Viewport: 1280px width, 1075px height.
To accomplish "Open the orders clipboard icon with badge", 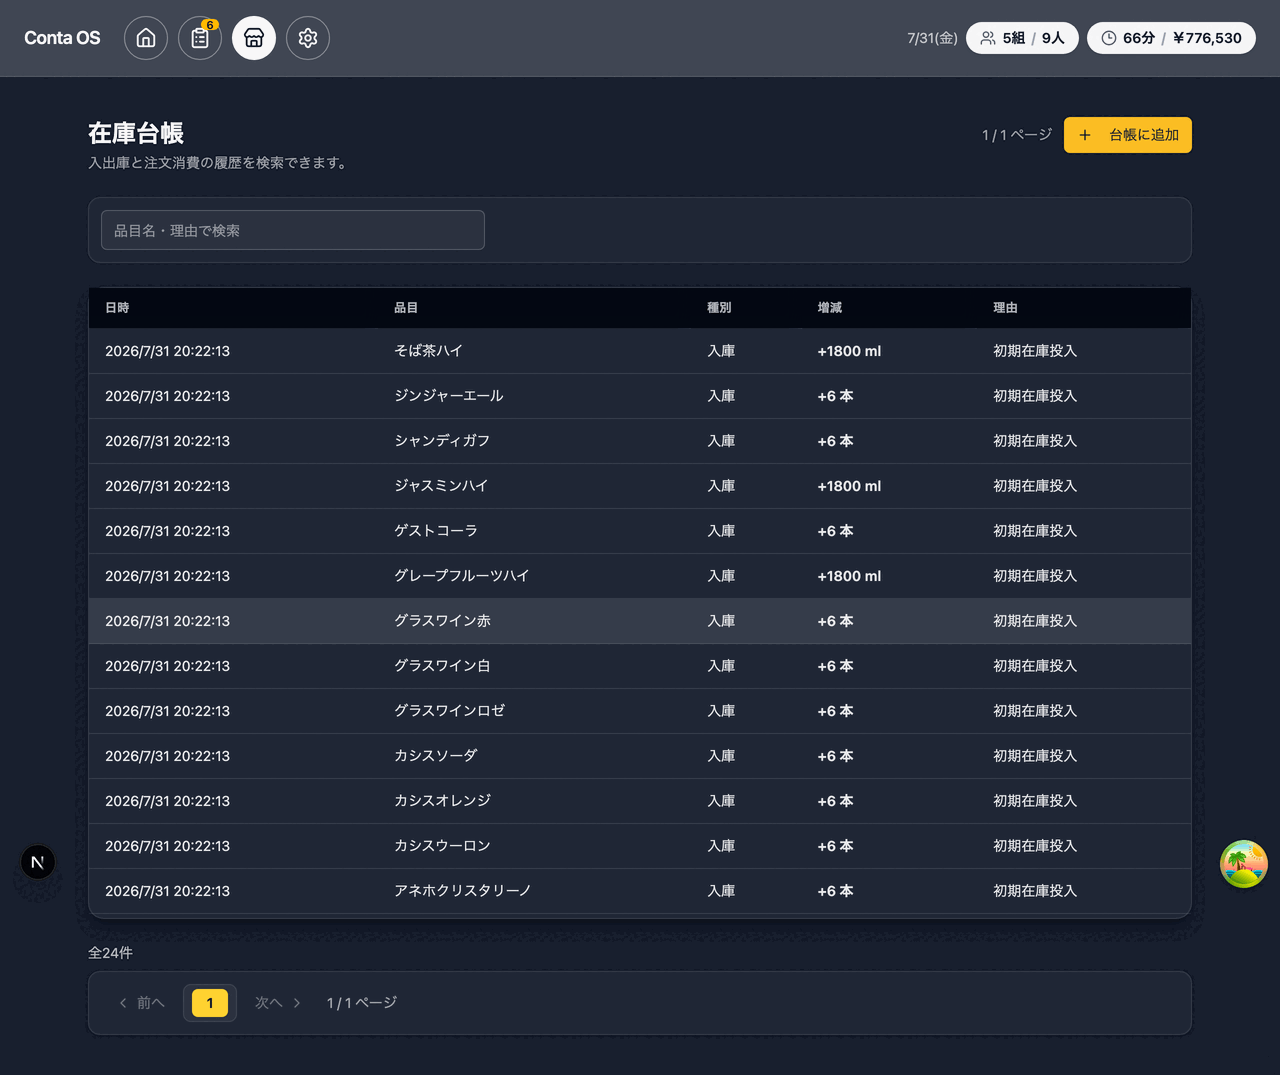I will 200,38.
